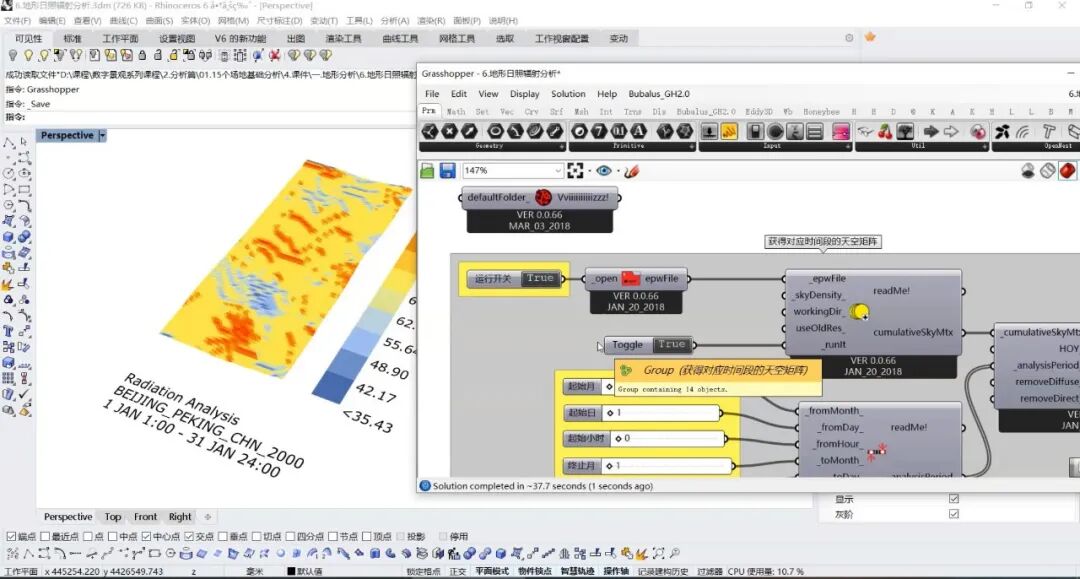Select the cherry icon in Util panel
The image size is (1080, 579).
[885, 131]
